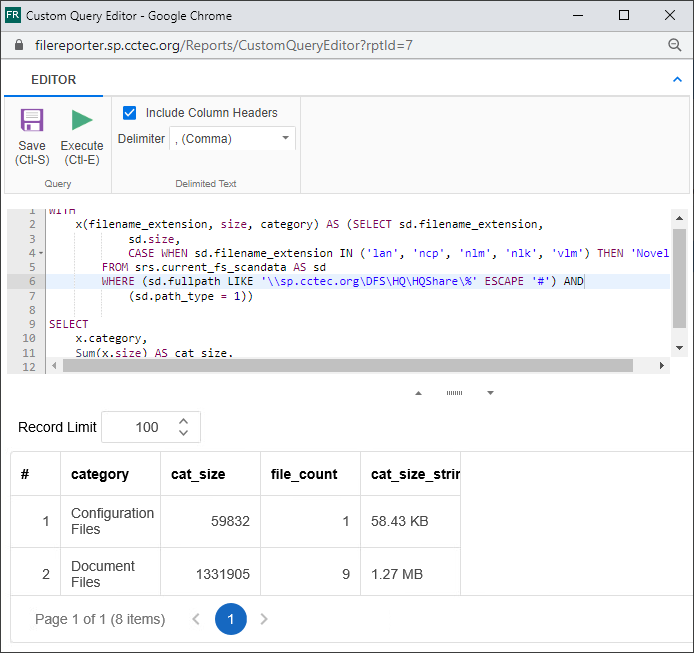This screenshot has width=694, height=653.
Task: Uncheck Include Column Headers checkbox
Action: pyautogui.click(x=129, y=113)
